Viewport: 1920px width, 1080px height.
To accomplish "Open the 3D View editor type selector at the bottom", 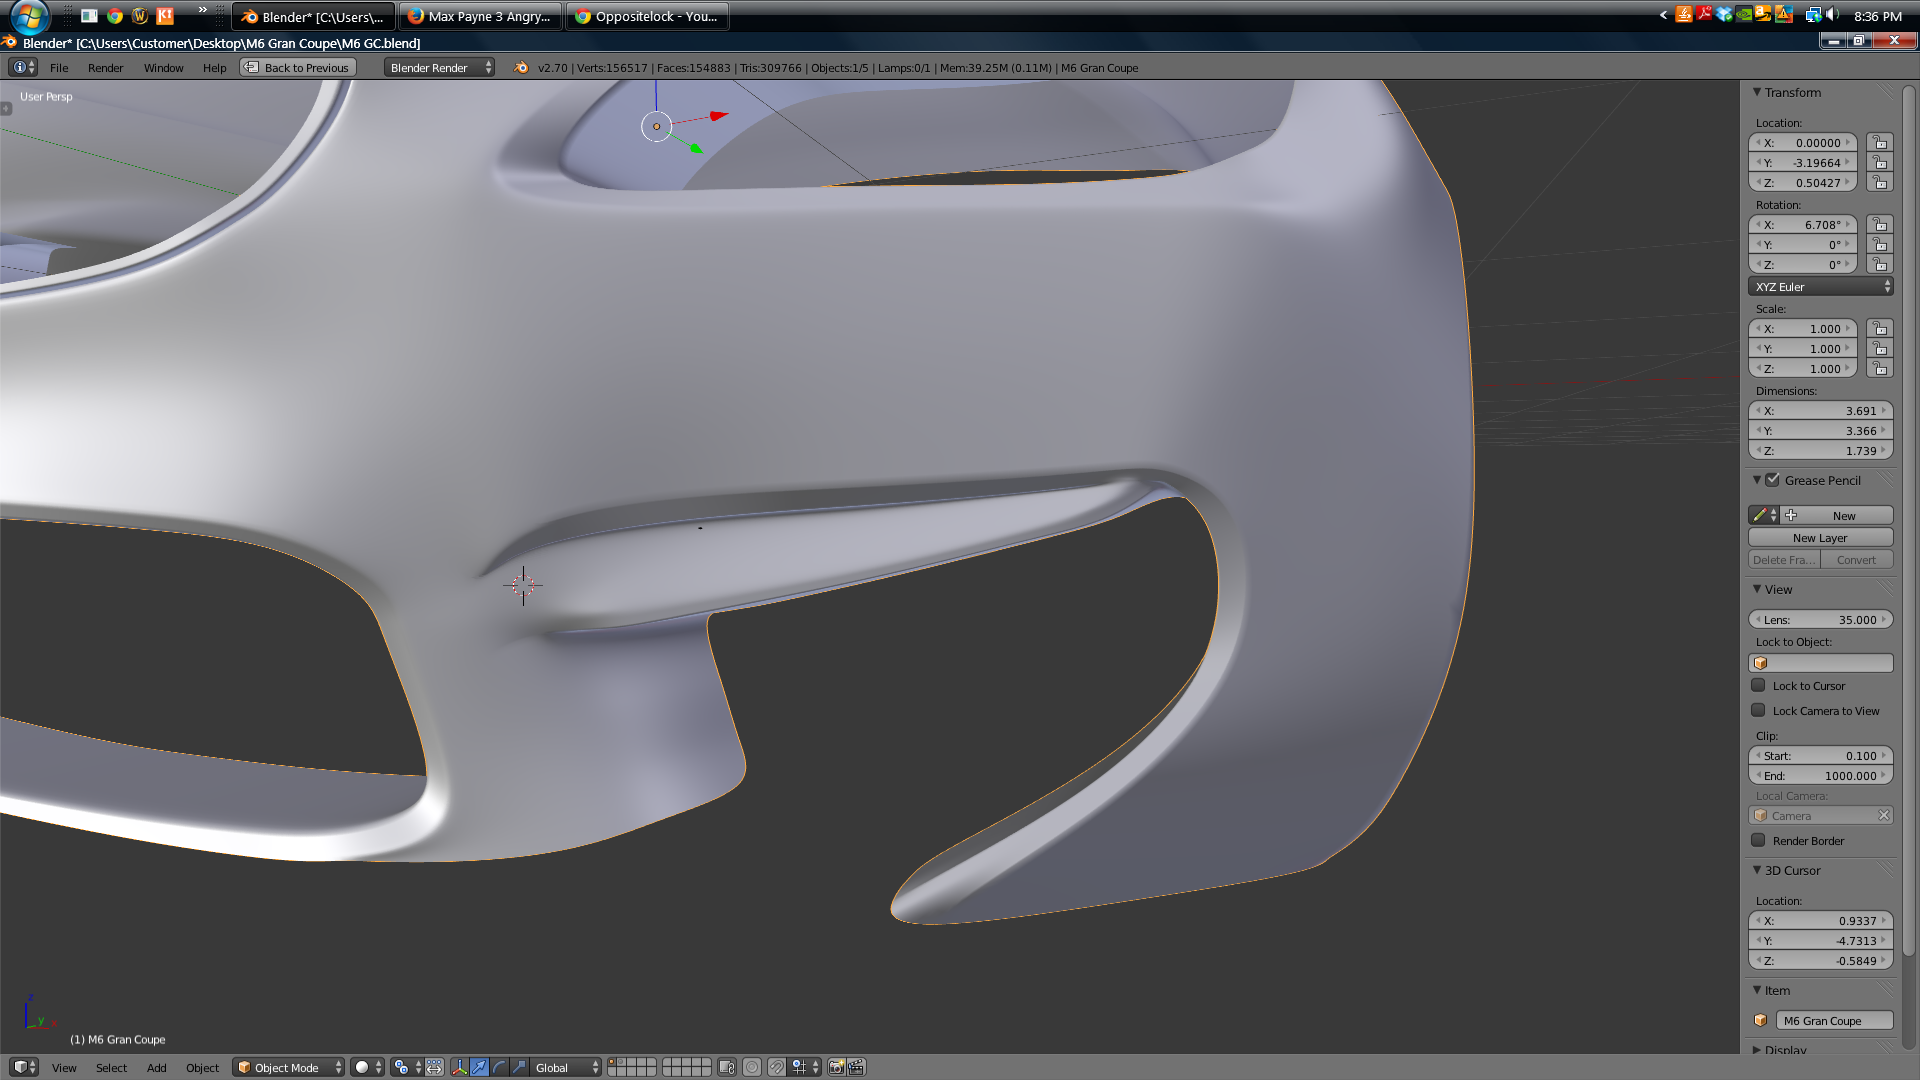I will click(x=23, y=1067).
